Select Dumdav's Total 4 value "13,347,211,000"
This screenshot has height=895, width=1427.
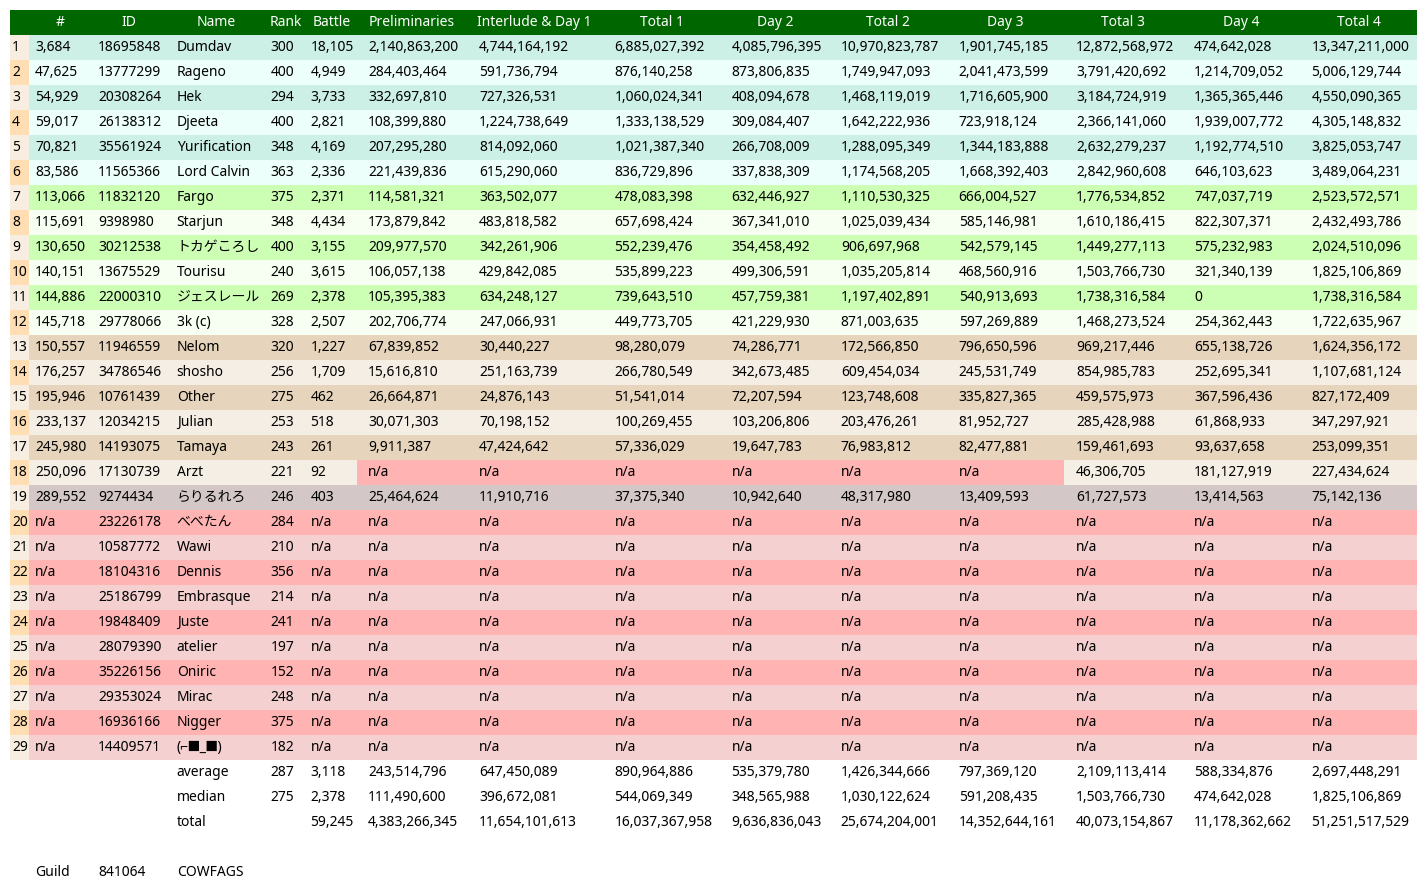coord(1360,46)
